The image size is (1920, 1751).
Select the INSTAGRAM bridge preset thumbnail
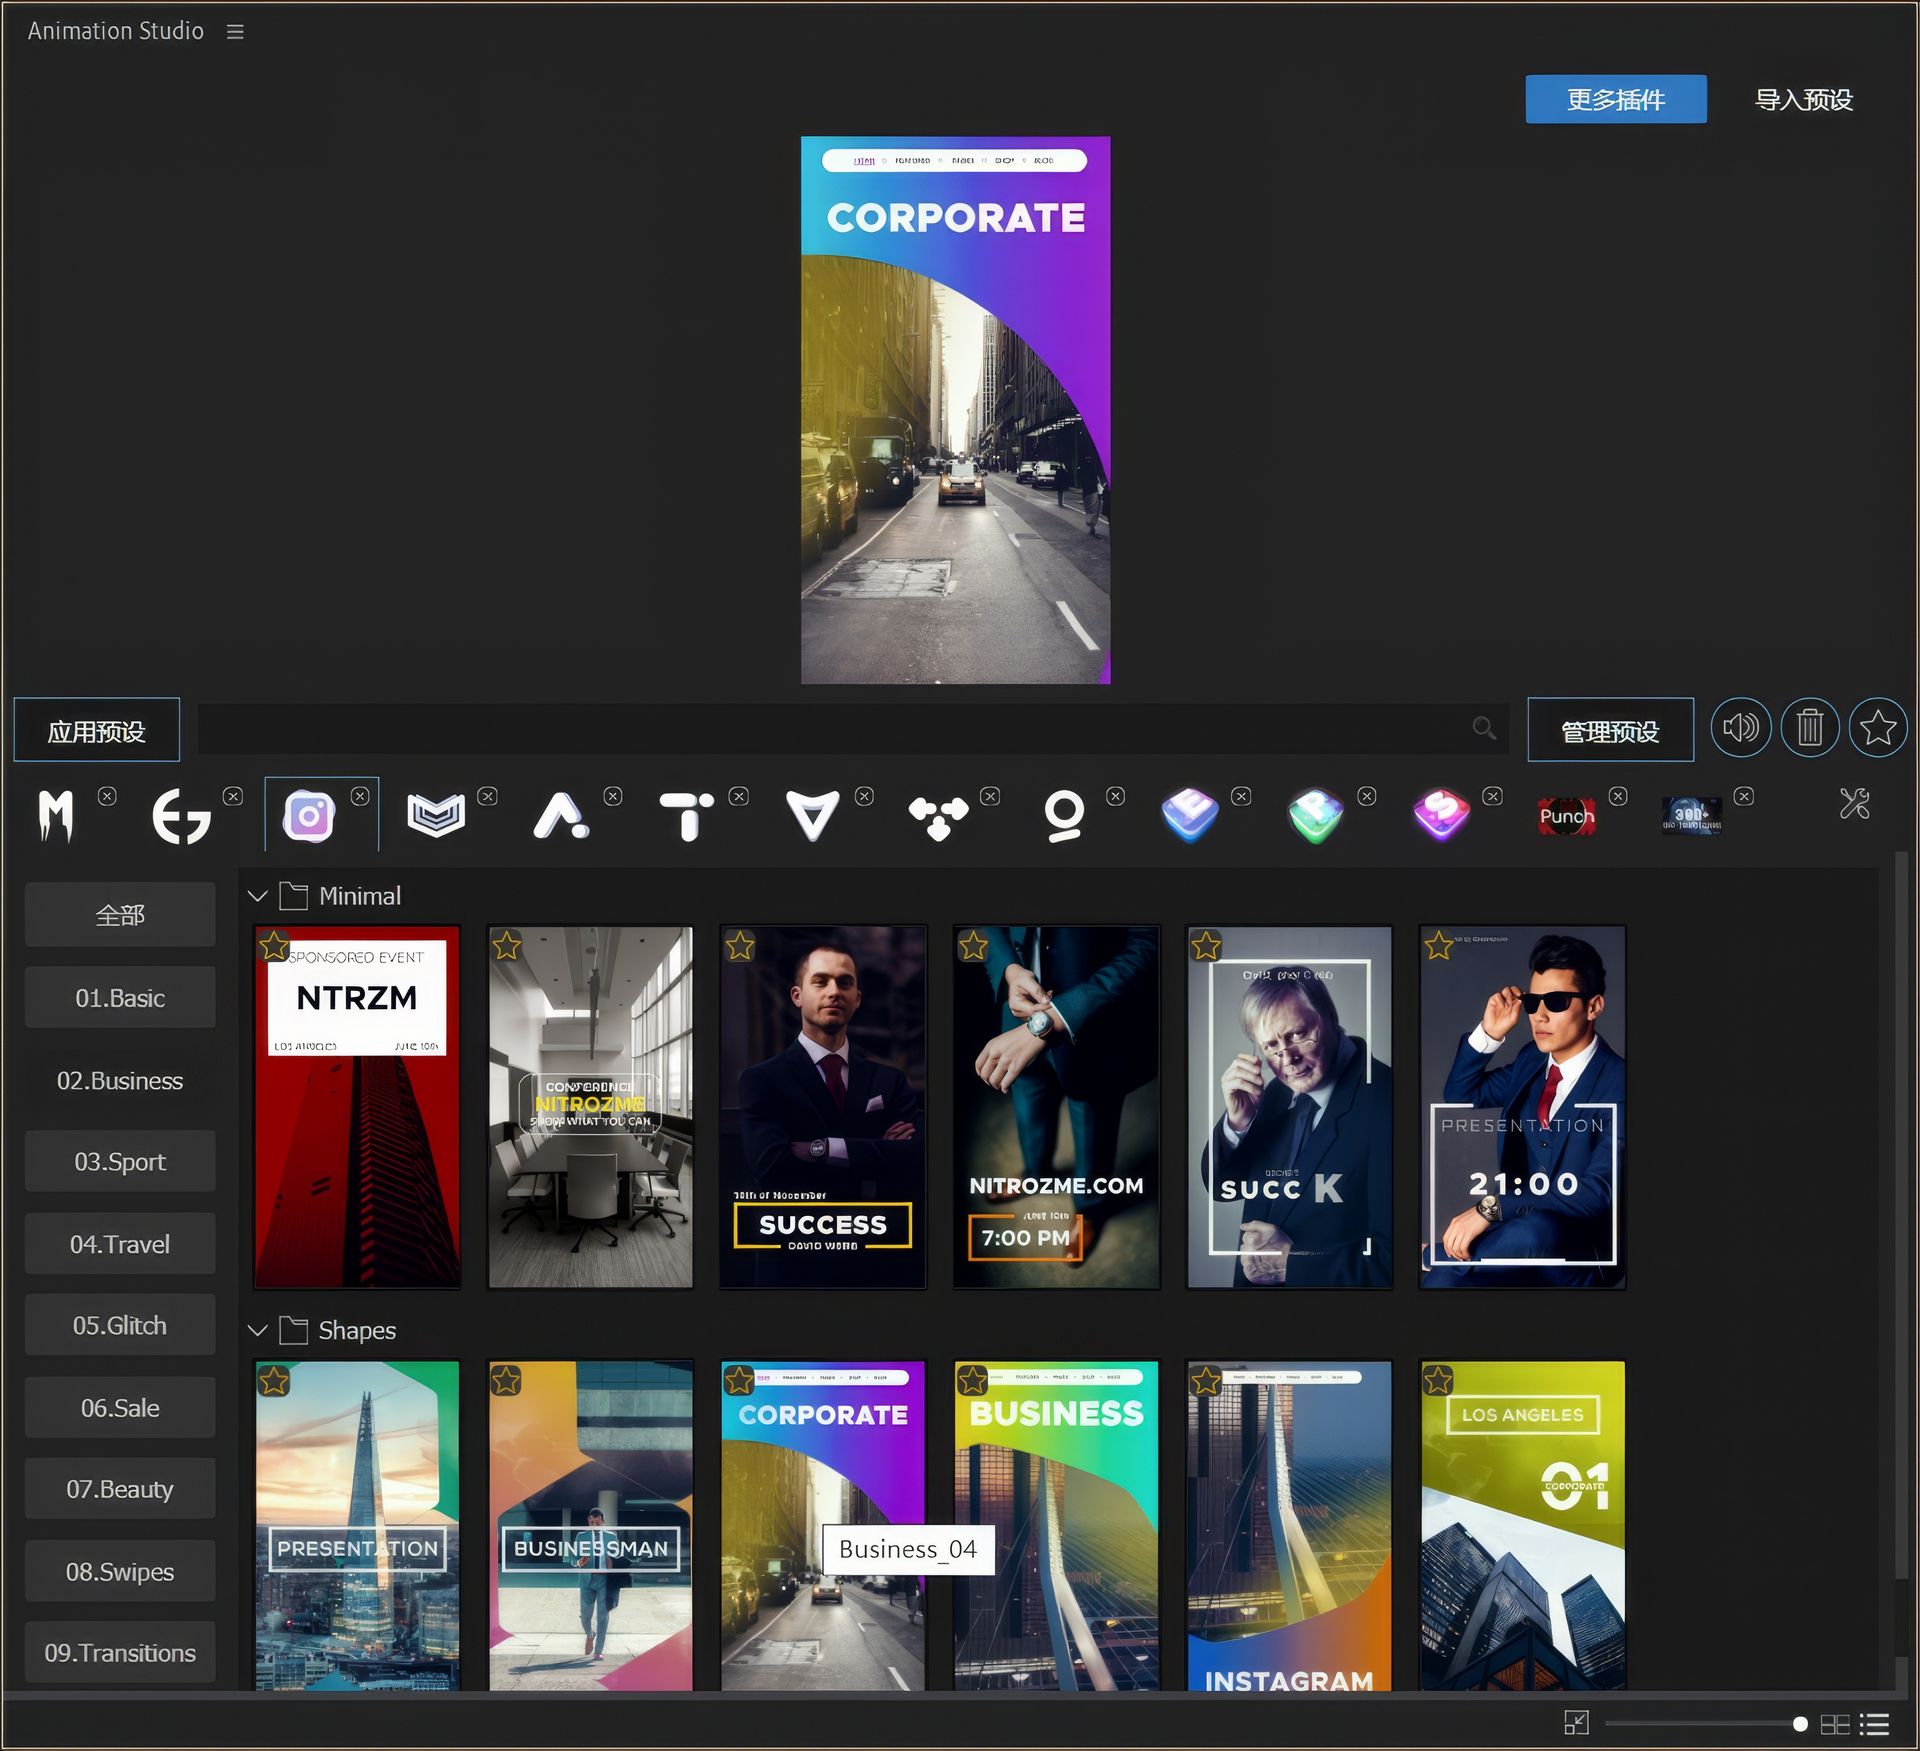tap(1289, 1525)
